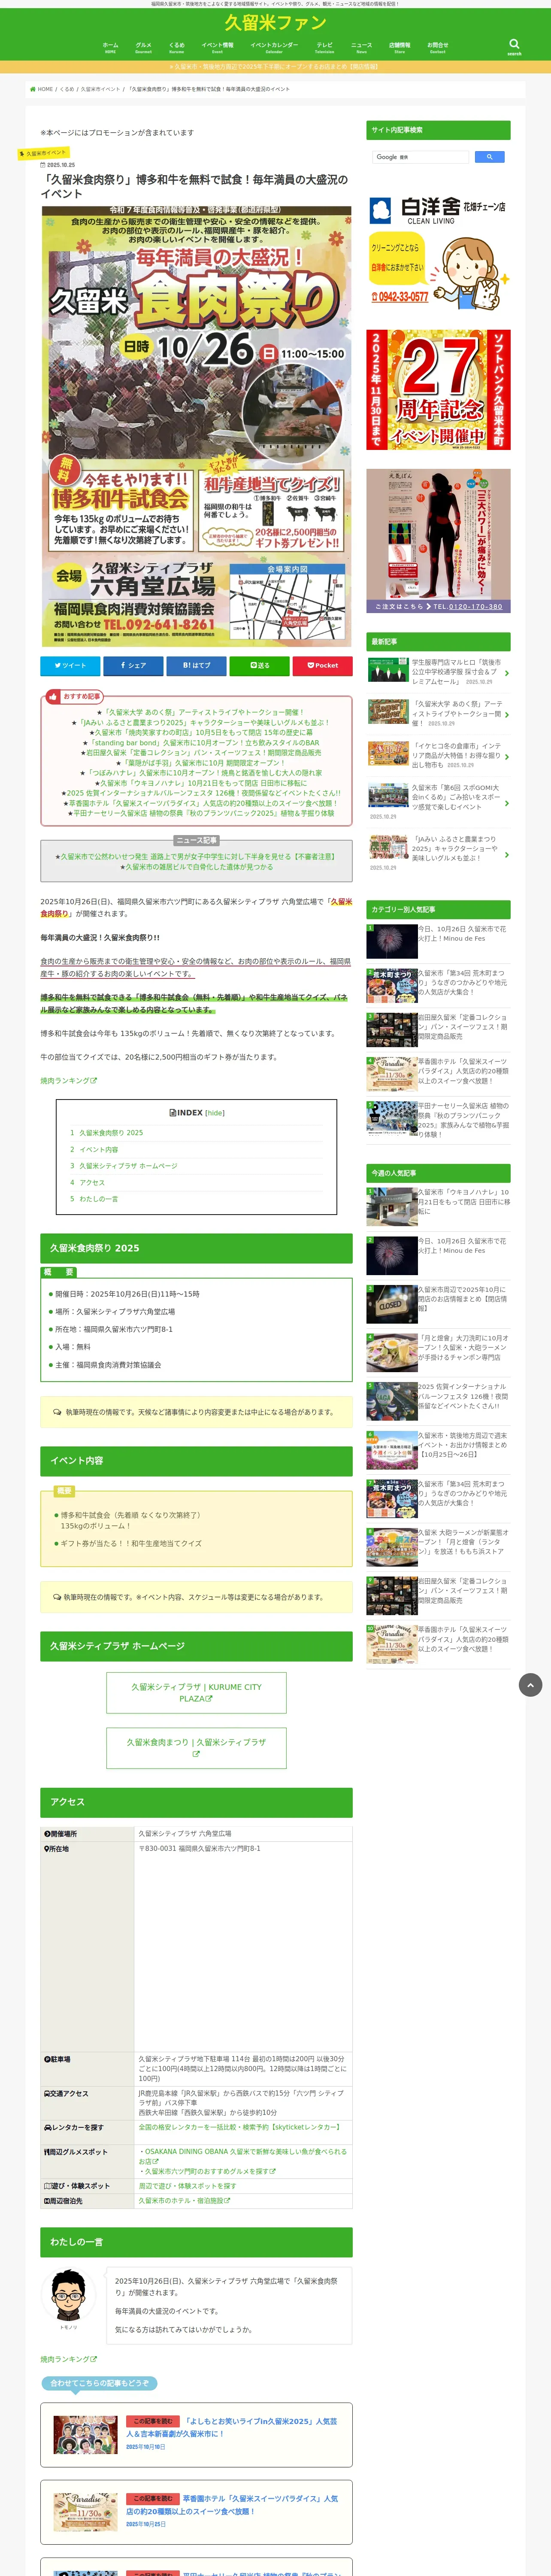Click the 久留米市イベント breadcrumb link
This screenshot has width=551, height=2576.
click(x=100, y=89)
